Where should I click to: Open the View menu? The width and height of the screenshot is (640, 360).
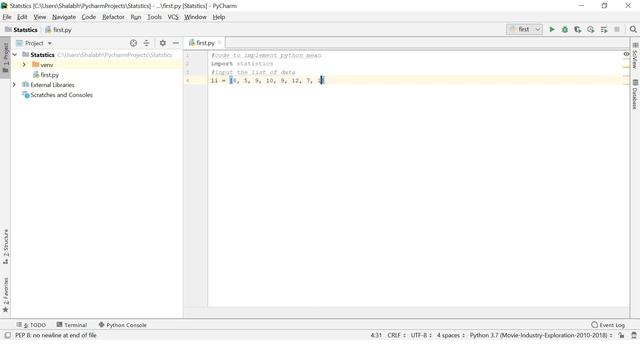coord(40,17)
